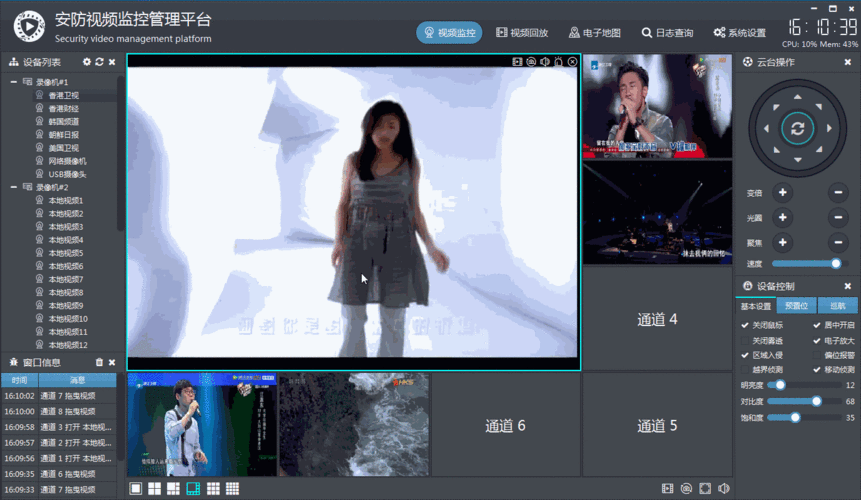The image size is (861, 500).
Task: Collapse the 录像机#2 tree node
Action: [x=13, y=187]
